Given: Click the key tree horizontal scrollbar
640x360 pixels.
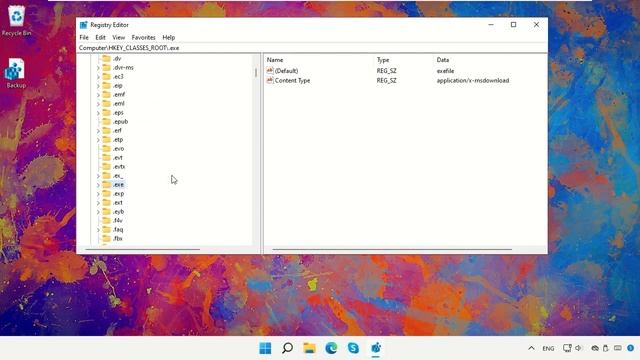Looking at the screenshot, I should (x=142, y=249).
